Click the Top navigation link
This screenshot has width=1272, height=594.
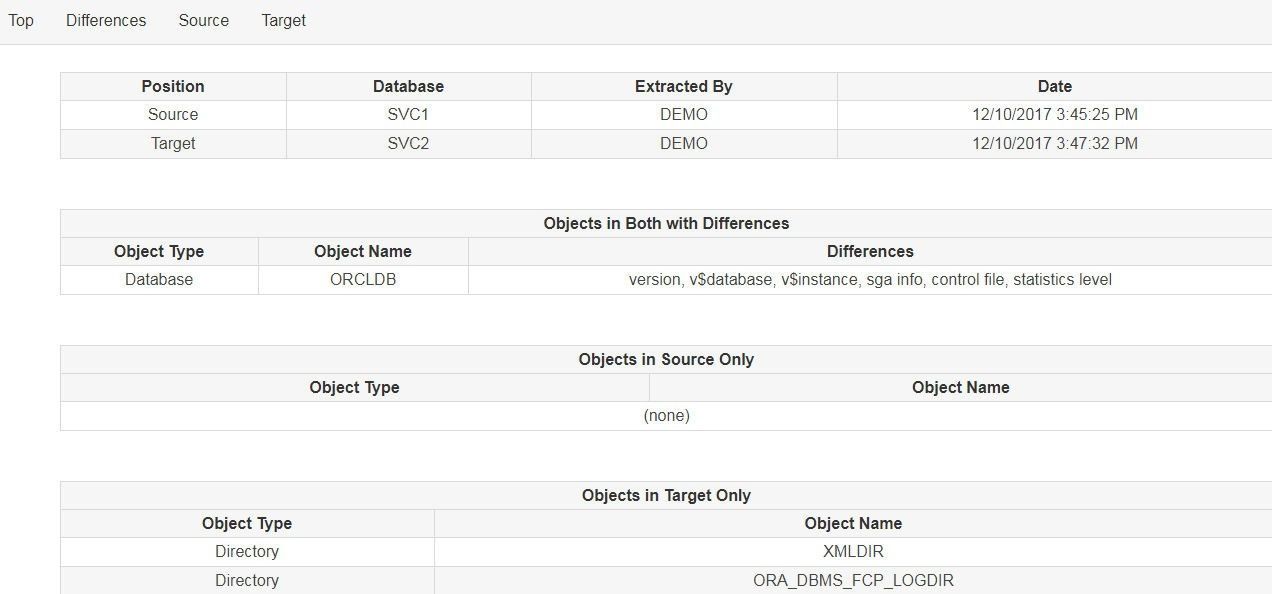point(21,20)
